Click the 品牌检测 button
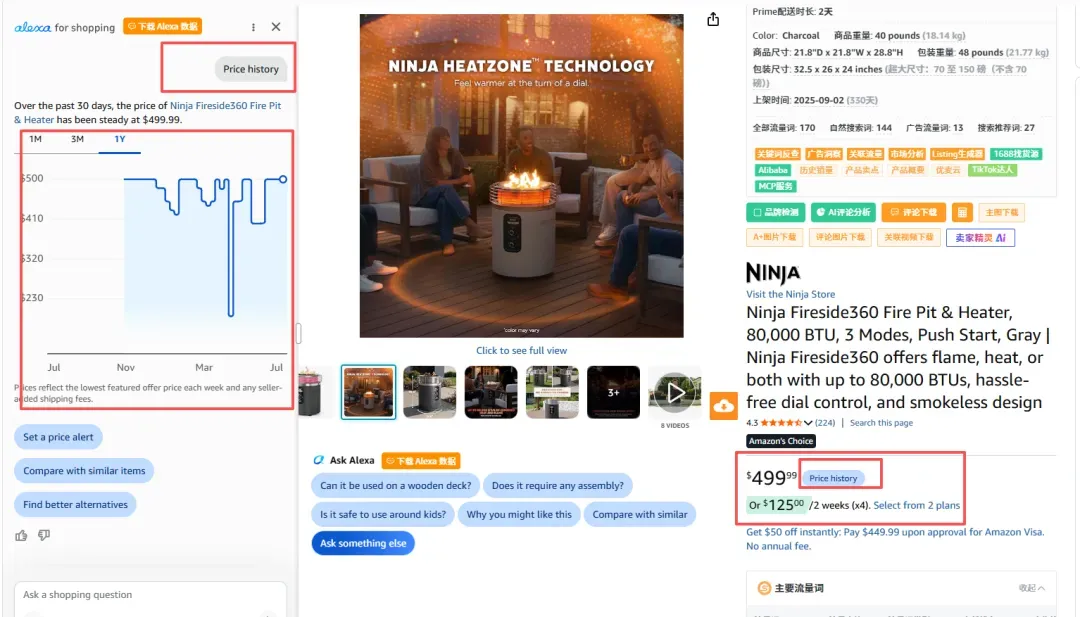This screenshot has height=617, width=1080. (776, 212)
